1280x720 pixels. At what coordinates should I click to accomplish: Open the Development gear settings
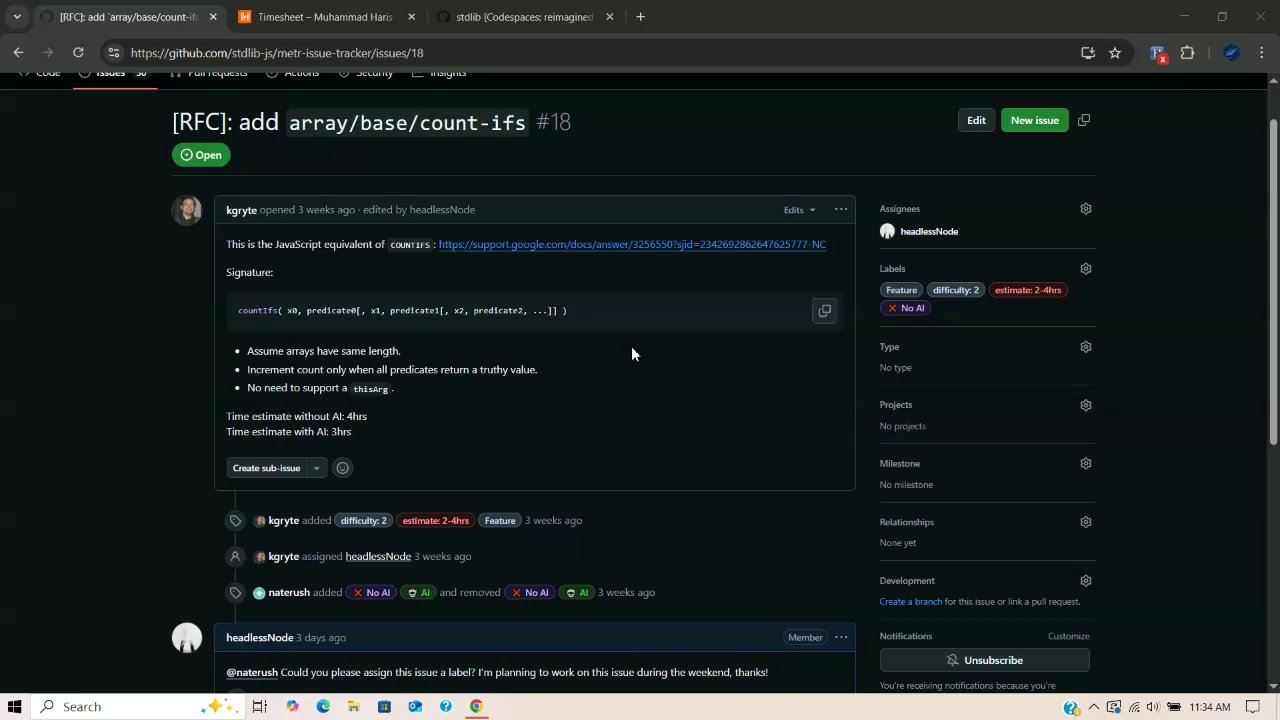click(x=1086, y=581)
